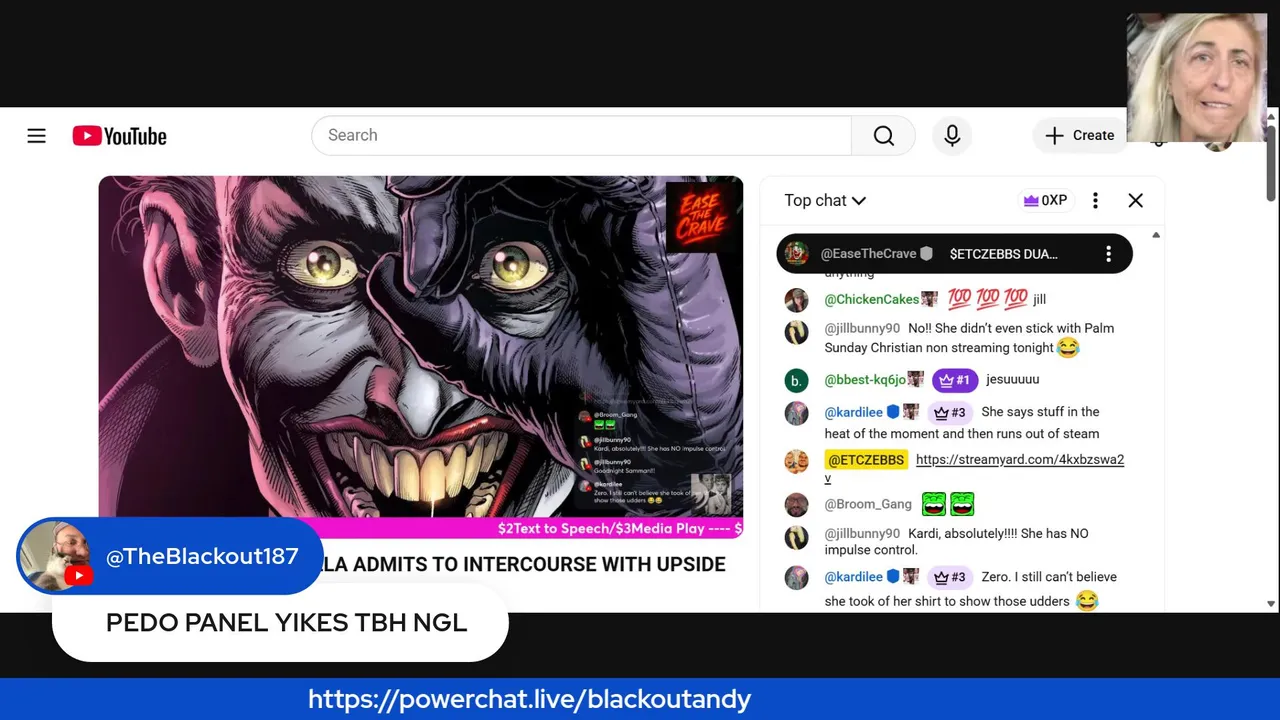Click the laughing emoji after 'streaming tonight'
Image resolution: width=1280 pixels, height=720 pixels.
[x=1068, y=348]
